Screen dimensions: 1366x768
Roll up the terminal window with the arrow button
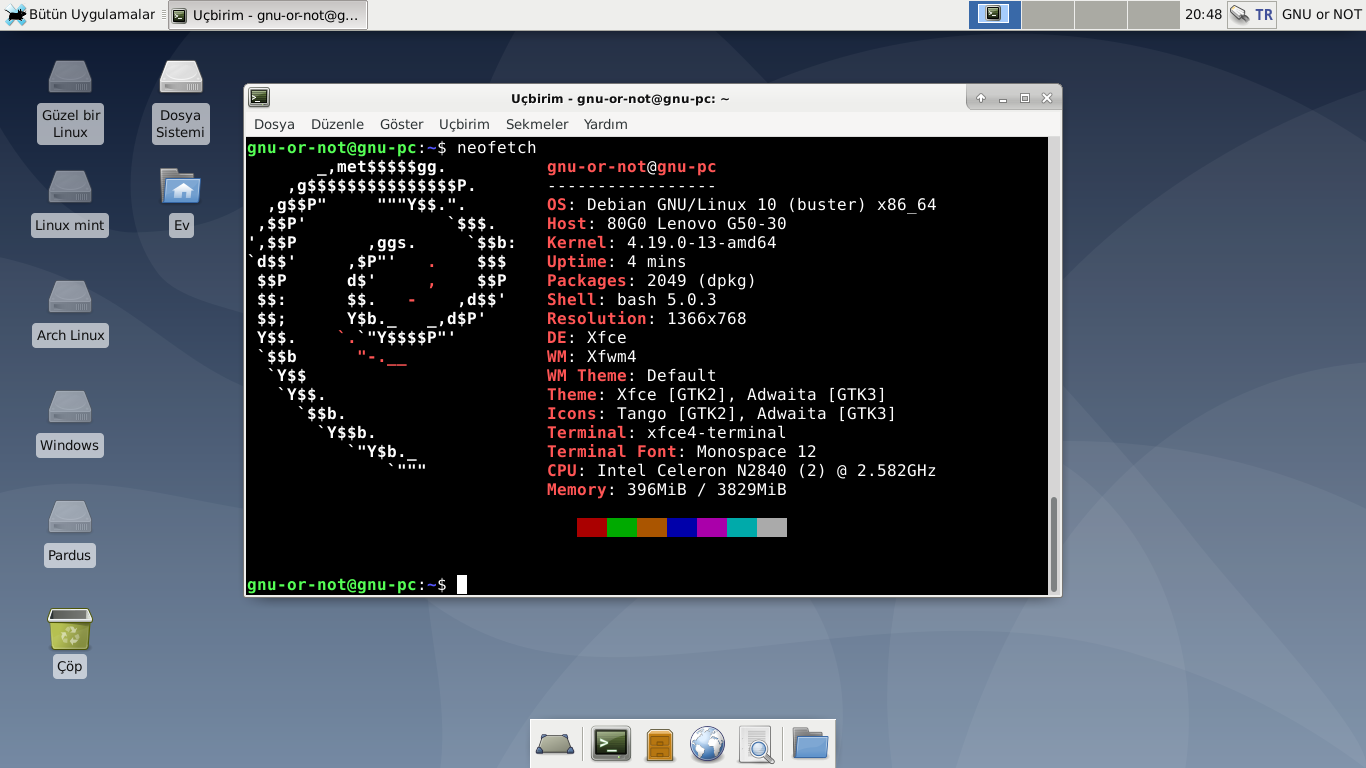point(981,98)
